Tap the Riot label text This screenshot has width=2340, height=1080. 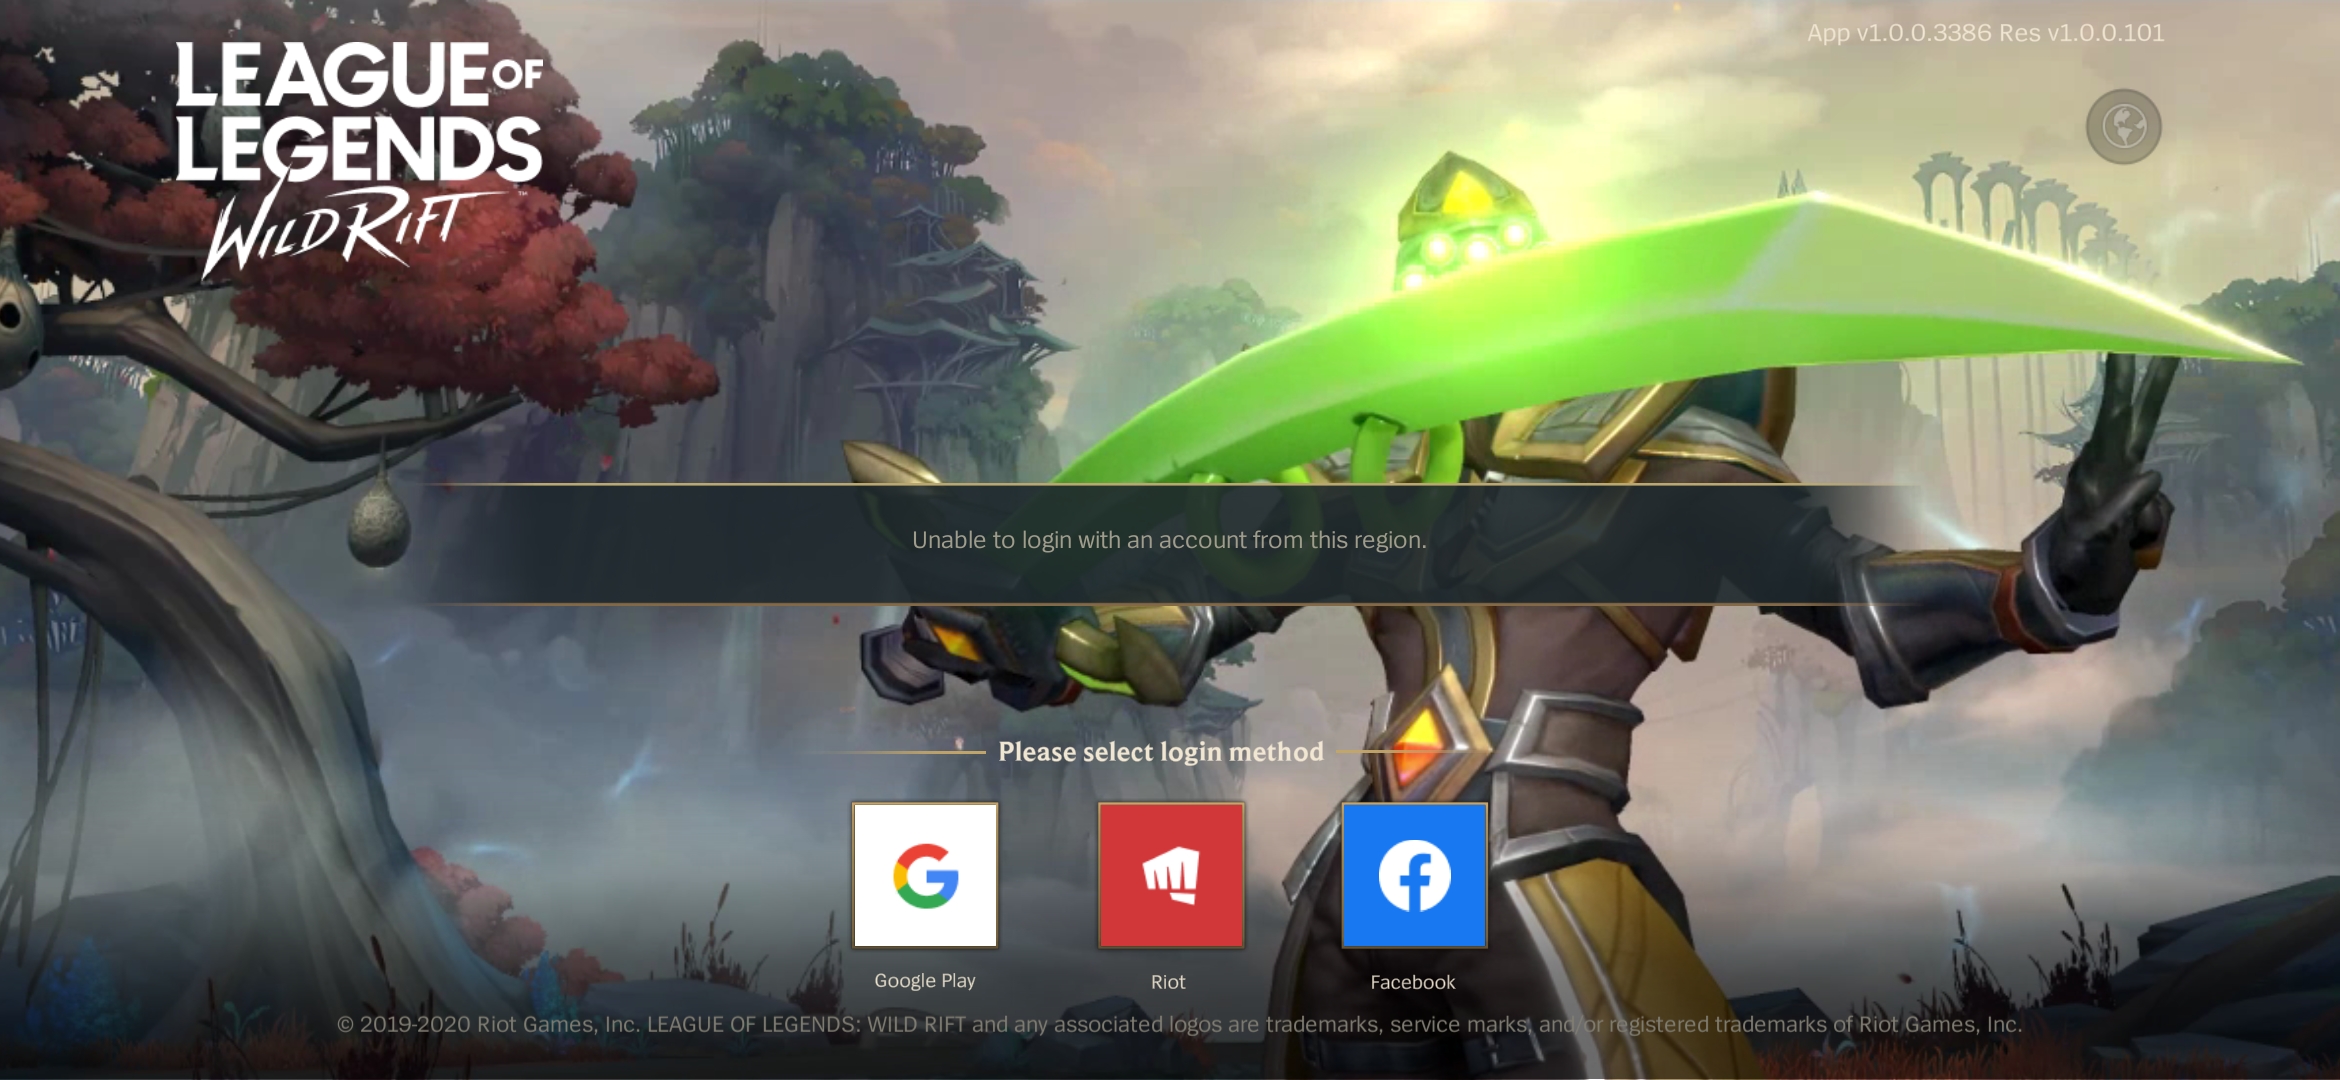click(x=1168, y=982)
